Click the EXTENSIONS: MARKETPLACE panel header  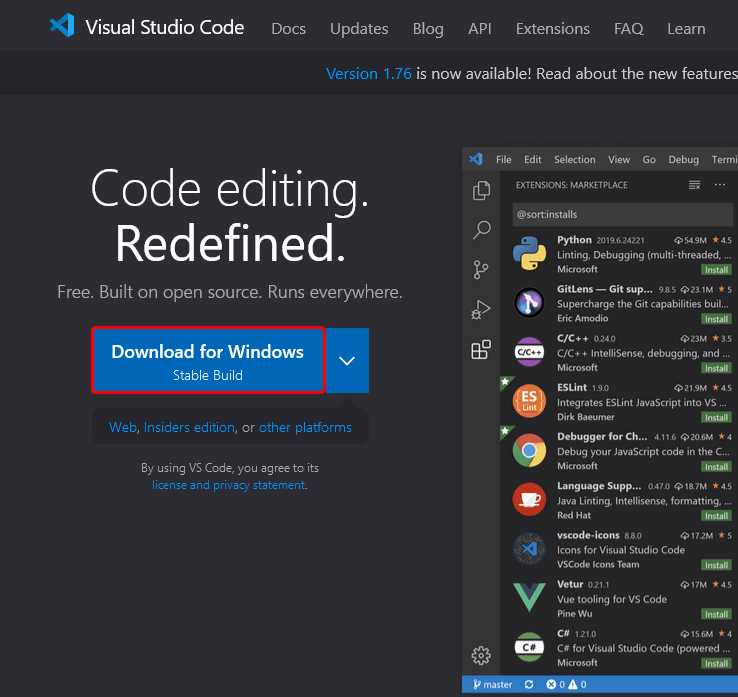(x=571, y=185)
